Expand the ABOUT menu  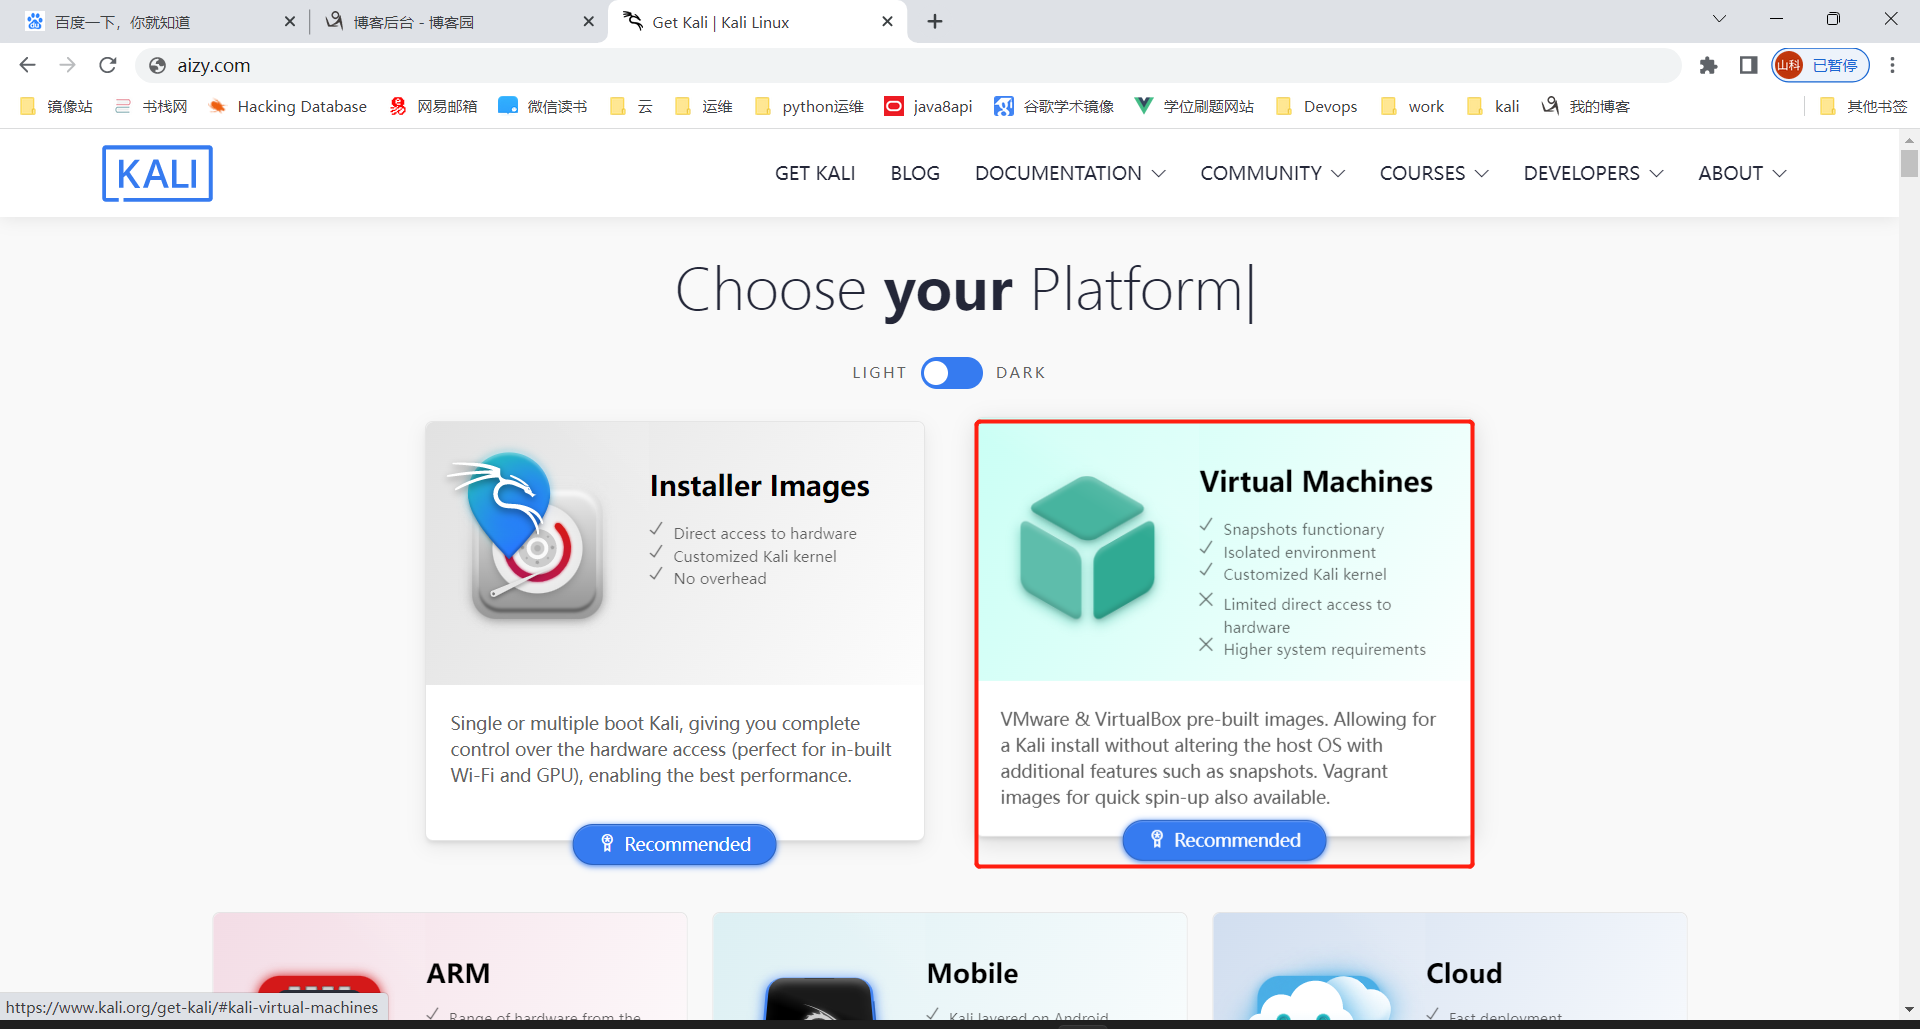coord(1742,173)
